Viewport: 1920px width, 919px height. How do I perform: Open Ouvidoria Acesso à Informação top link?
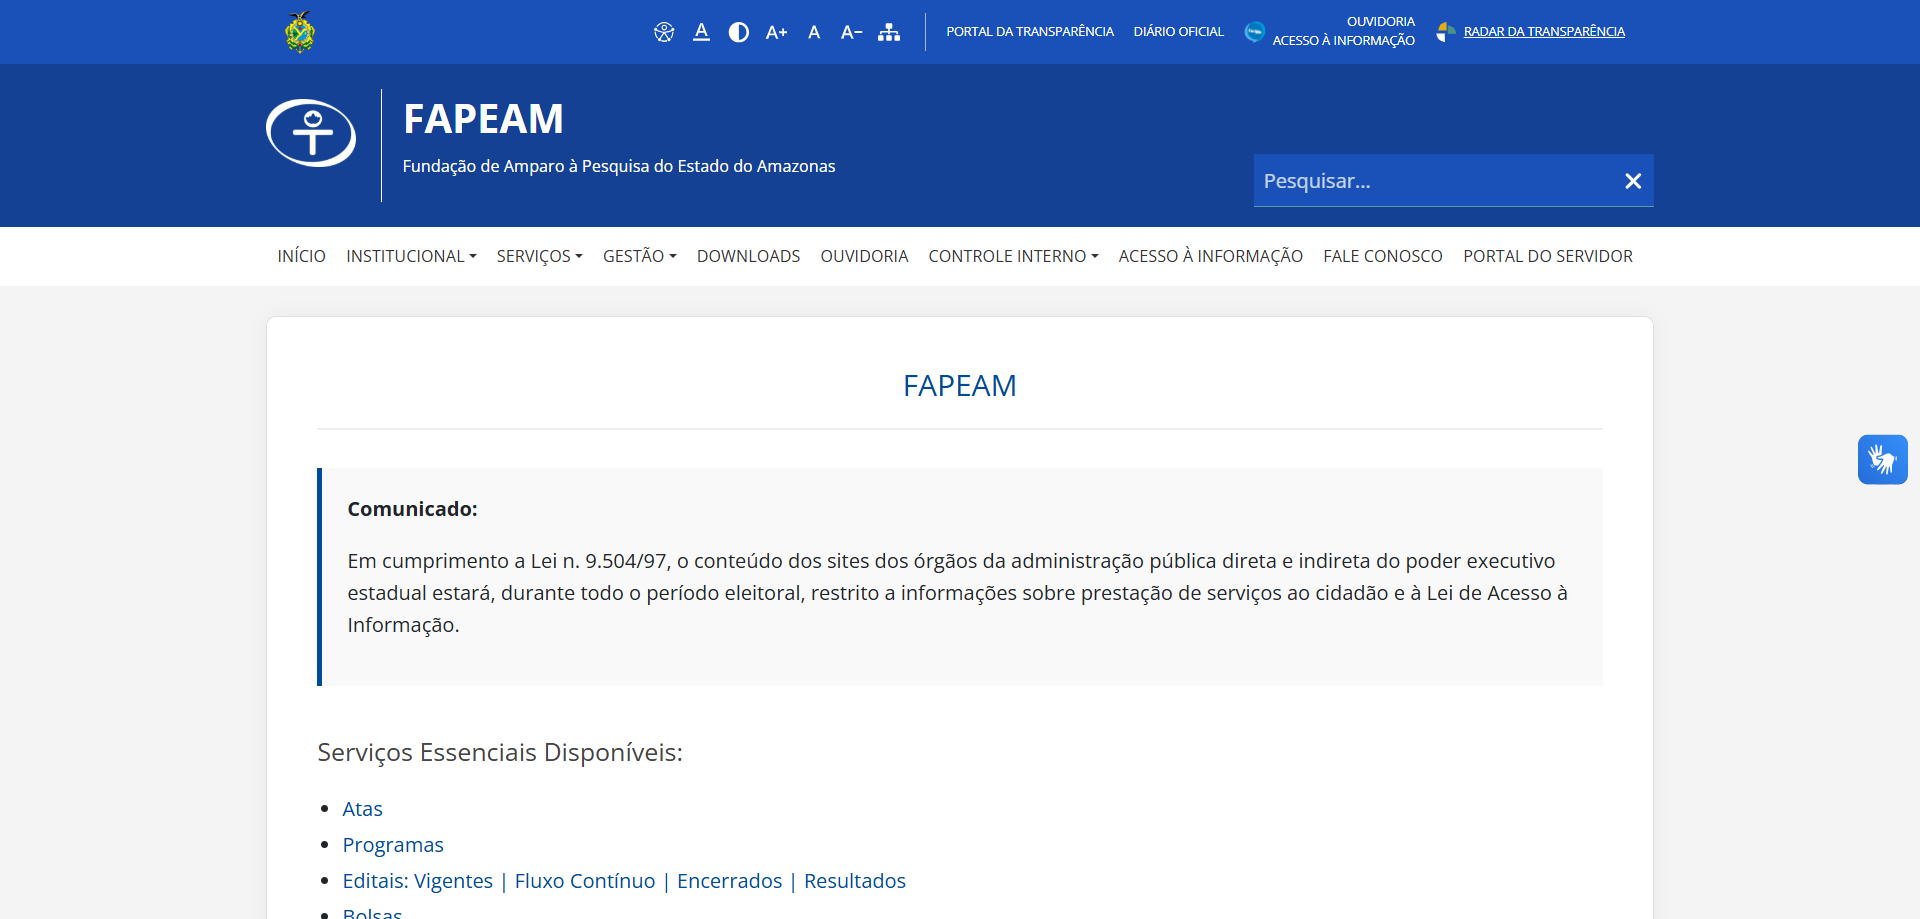pyautogui.click(x=1344, y=31)
